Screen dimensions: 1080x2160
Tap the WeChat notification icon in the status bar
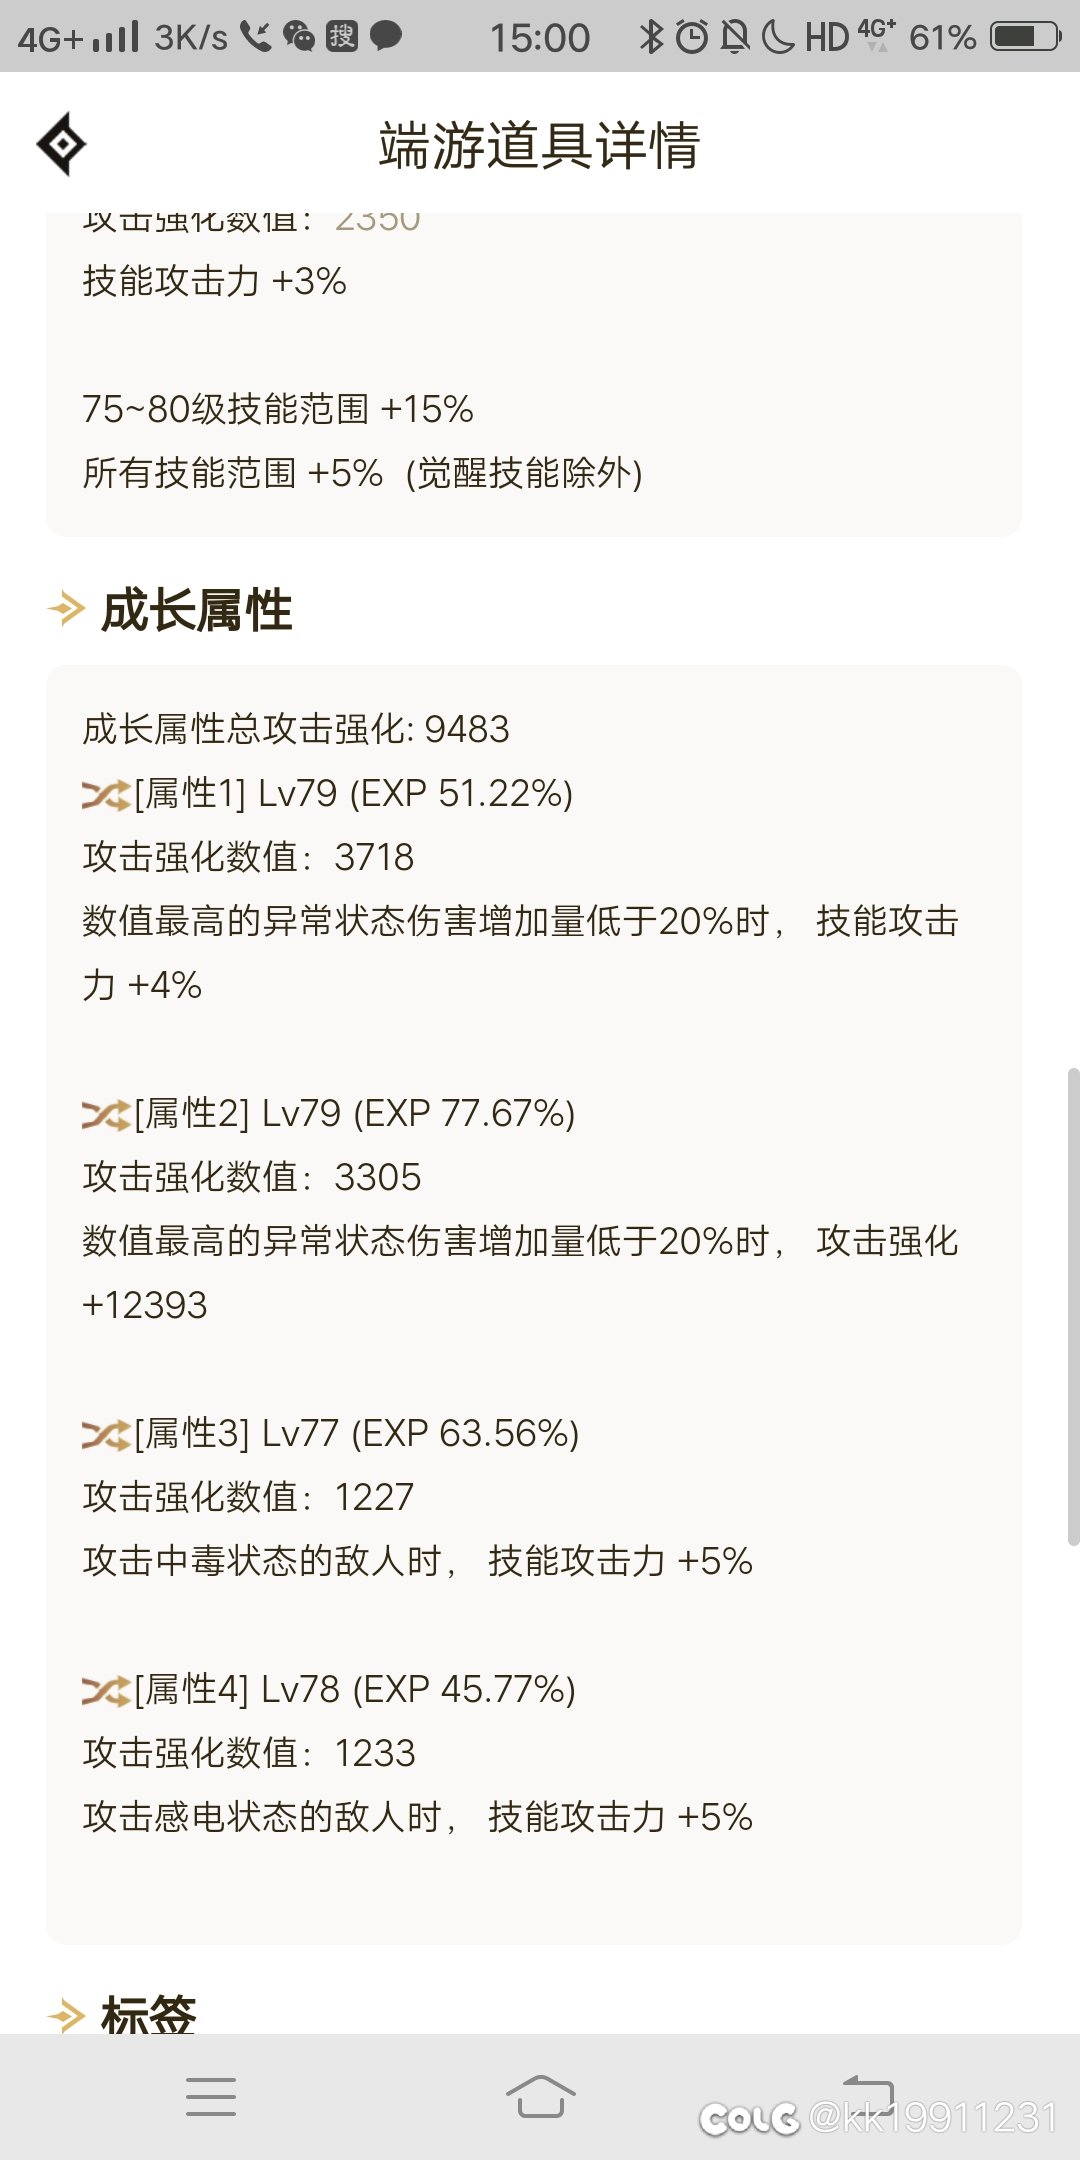click(298, 37)
